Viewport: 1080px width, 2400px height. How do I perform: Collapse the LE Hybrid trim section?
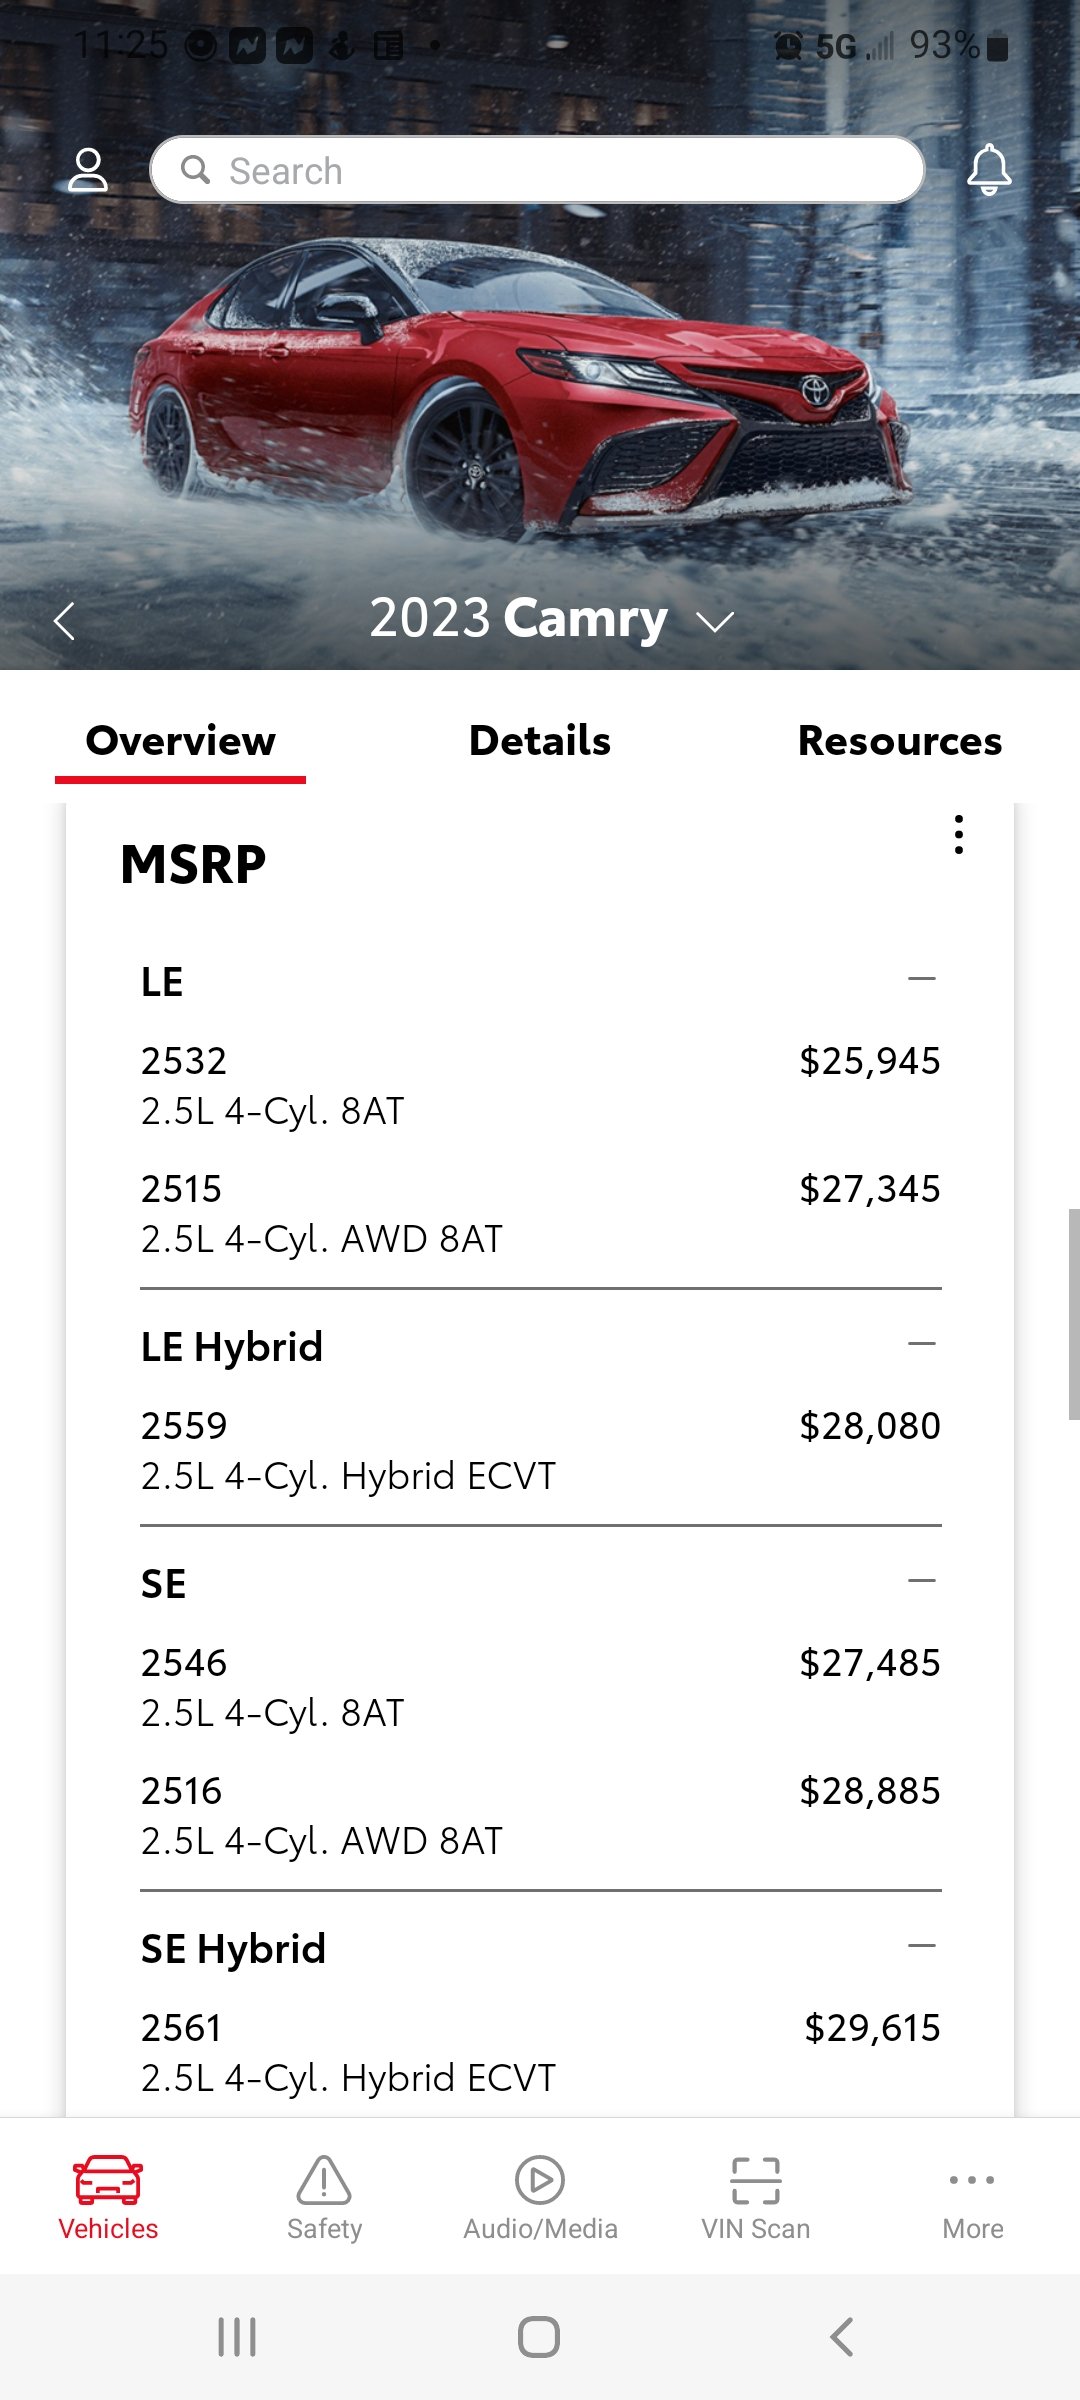pos(922,1344)
